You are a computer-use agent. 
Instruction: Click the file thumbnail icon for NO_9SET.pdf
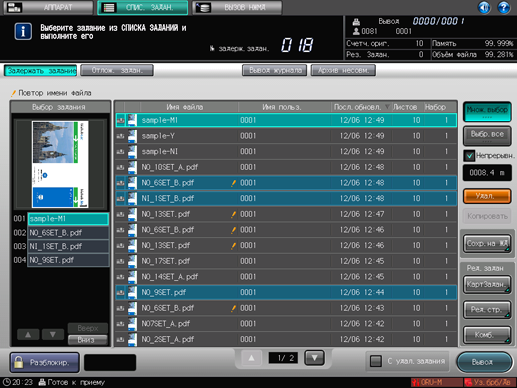132,293
